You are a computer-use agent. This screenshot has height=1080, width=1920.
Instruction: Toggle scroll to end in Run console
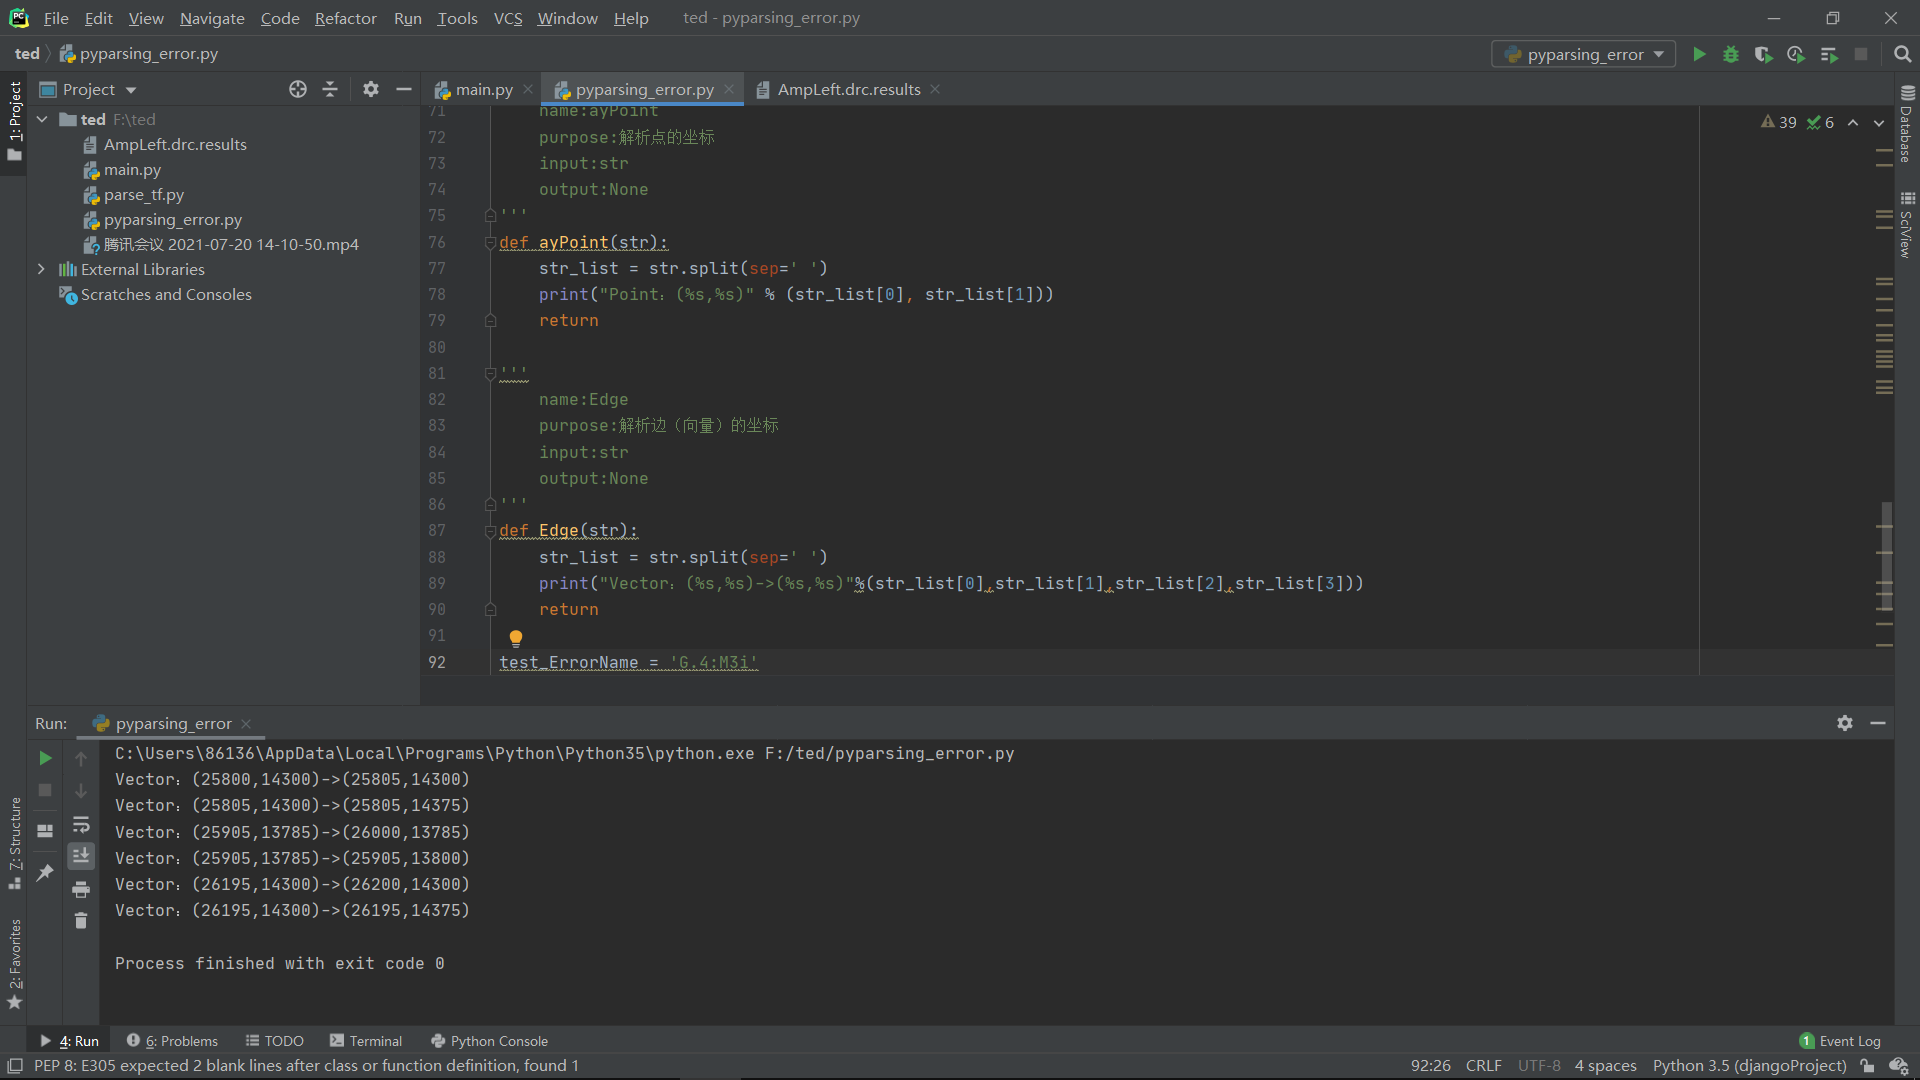pyautogui.click(x=81, y=856)
